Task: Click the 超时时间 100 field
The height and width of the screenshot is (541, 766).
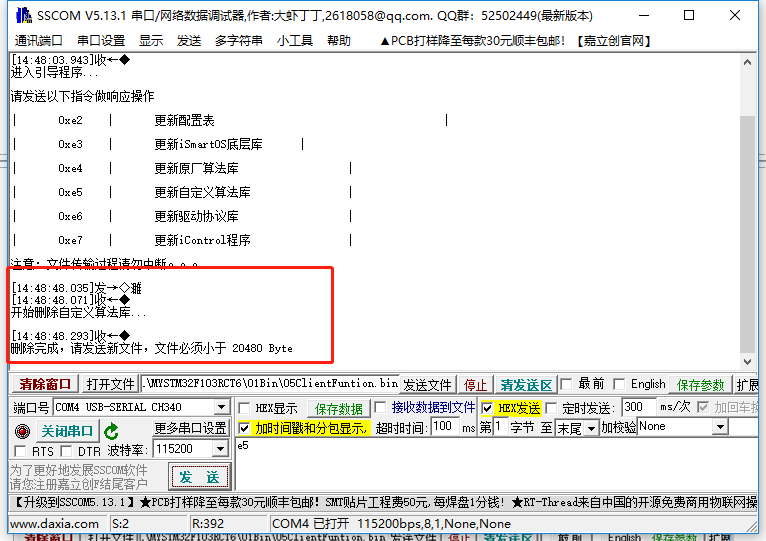Action: pyautogui.click(x=445, y=426)
